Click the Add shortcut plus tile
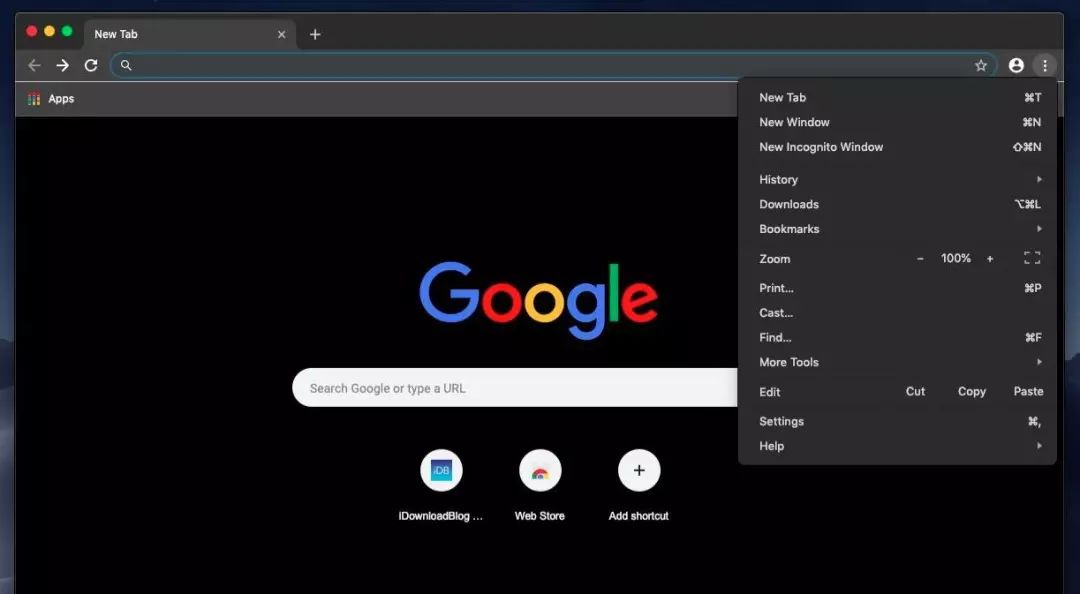 click(x=638, y=486)
